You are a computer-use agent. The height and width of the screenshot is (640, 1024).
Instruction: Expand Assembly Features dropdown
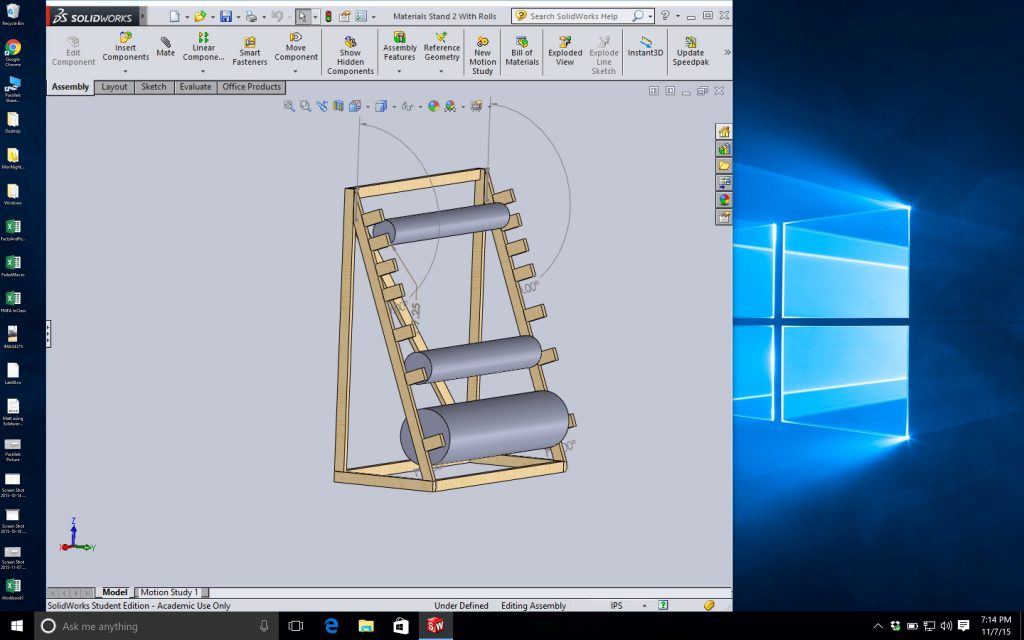[x=399, y=72]
